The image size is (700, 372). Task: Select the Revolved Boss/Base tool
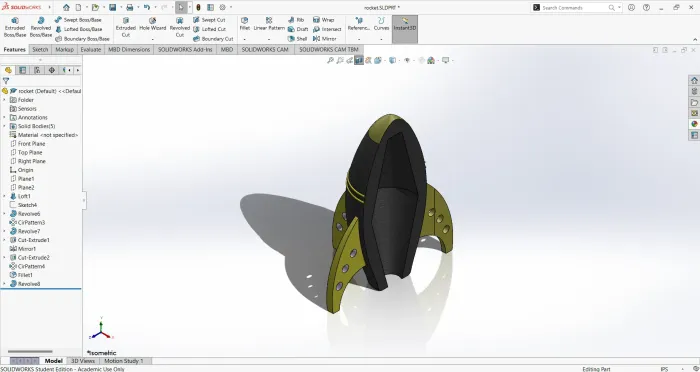click(x=41, y=27)
